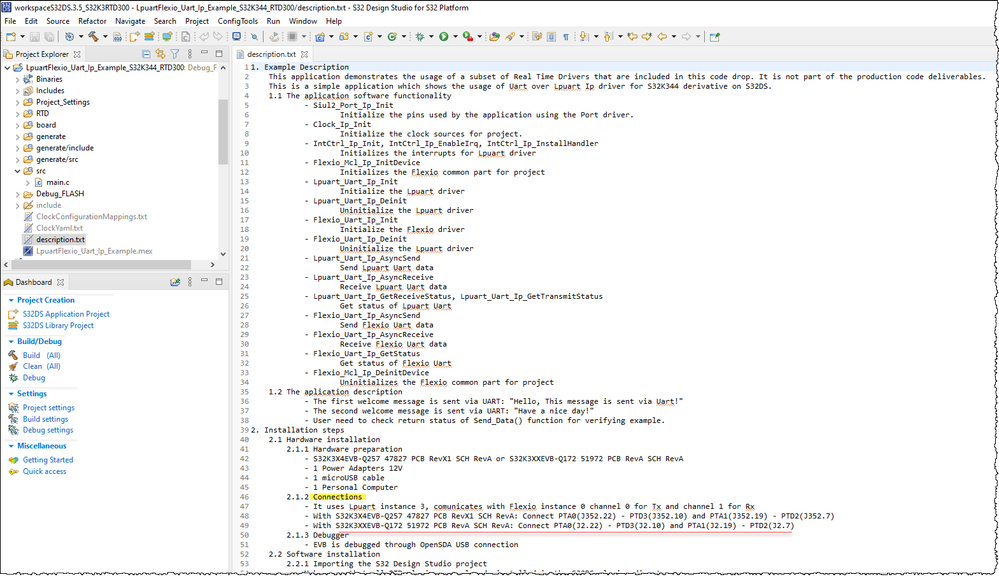Open the Refactor menu
Screen dimensions: 999x576
click(92, 21)
